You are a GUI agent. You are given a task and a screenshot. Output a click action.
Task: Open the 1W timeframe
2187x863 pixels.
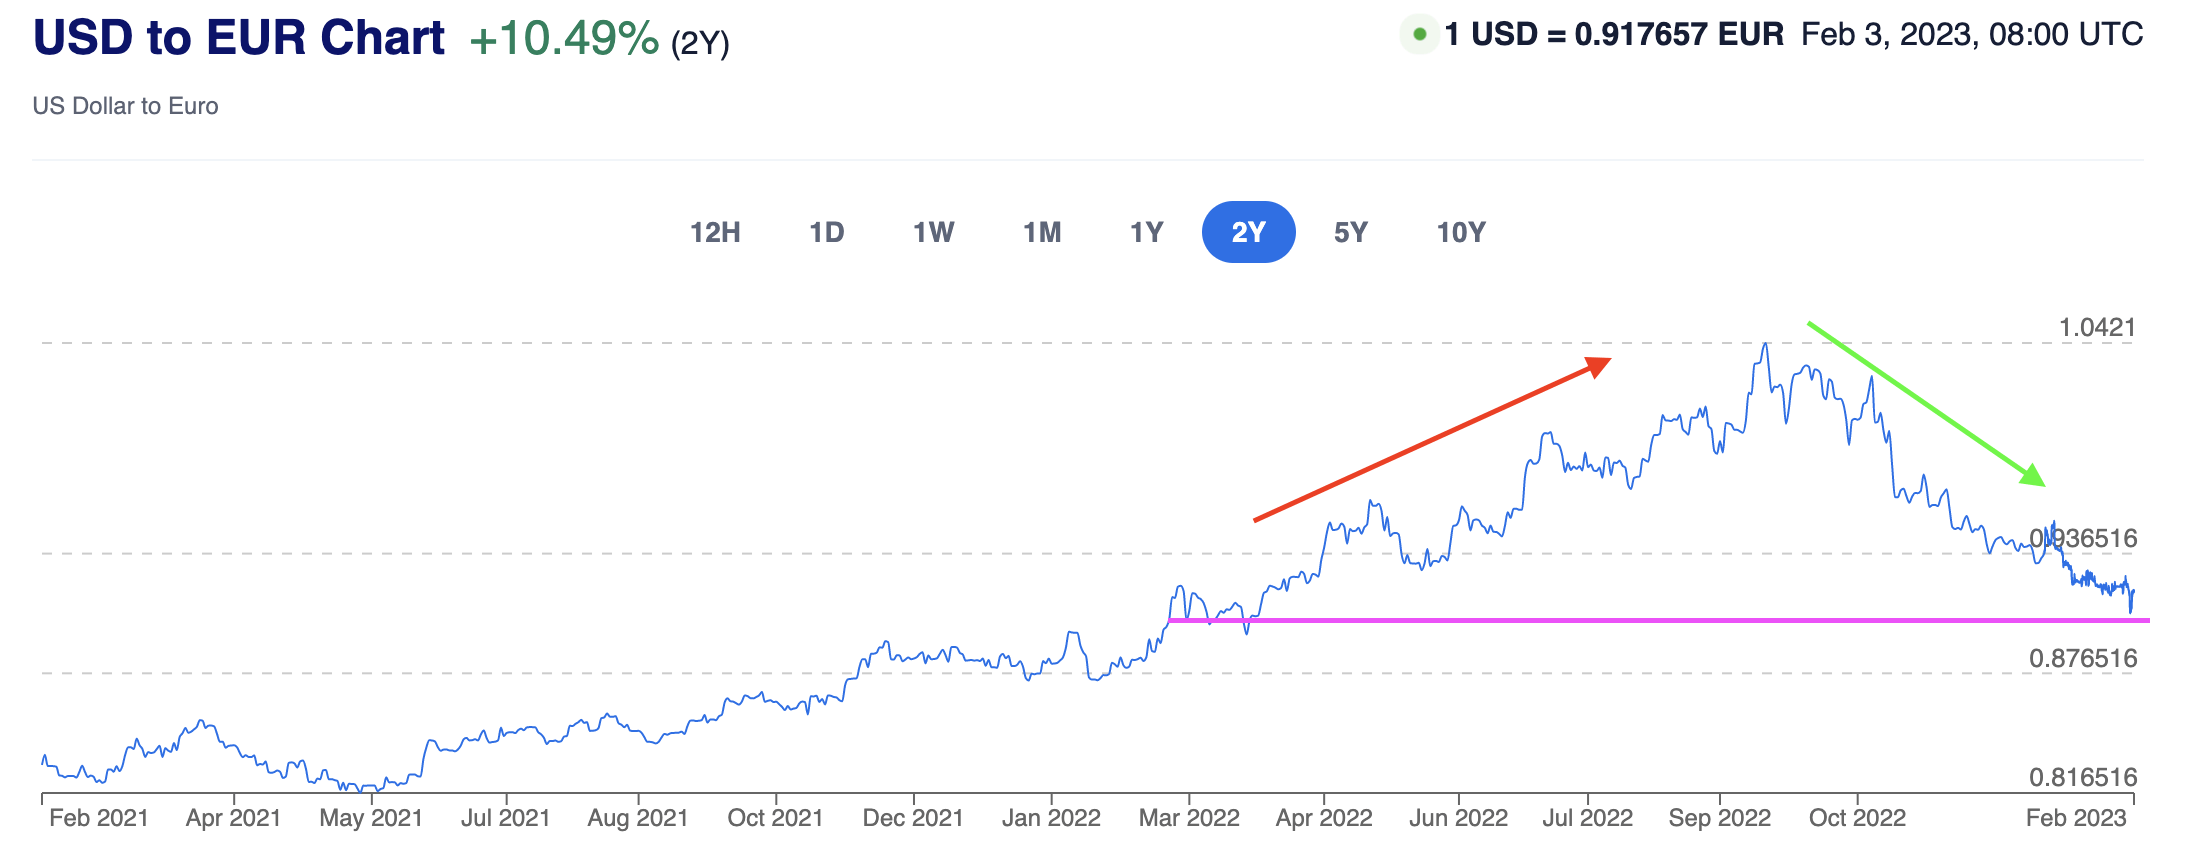933,231
